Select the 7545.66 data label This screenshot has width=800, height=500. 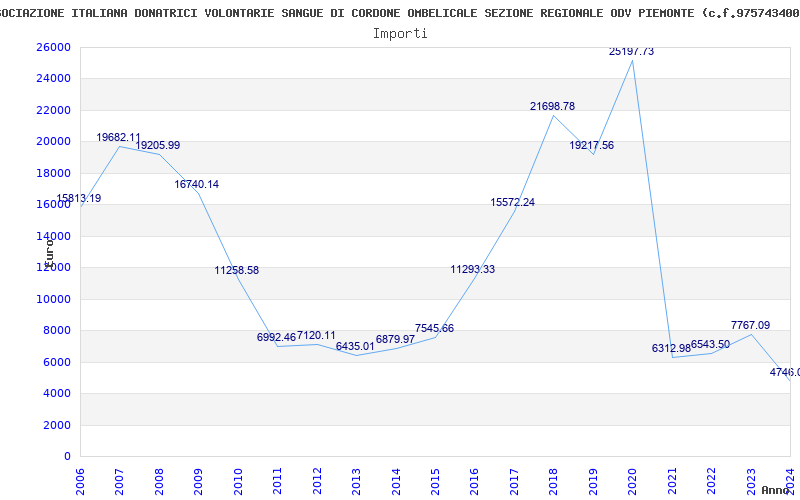tap(434, 328)
